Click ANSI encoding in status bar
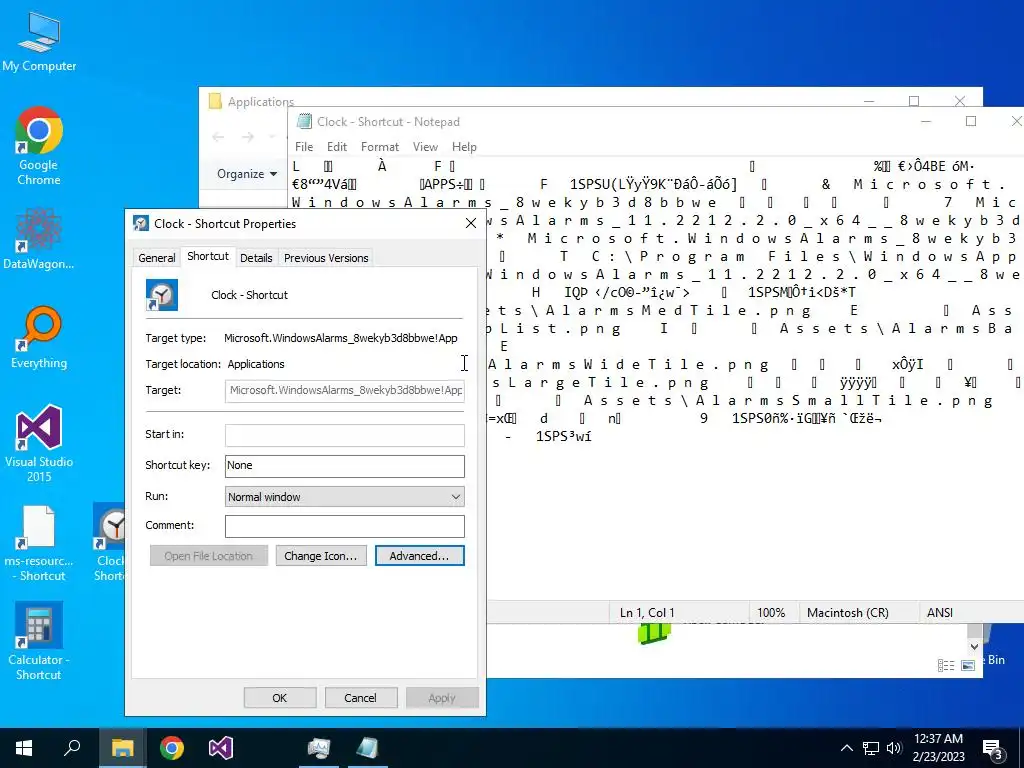The width and height of the screenshot is (1024, 768). tap(939, 613)
